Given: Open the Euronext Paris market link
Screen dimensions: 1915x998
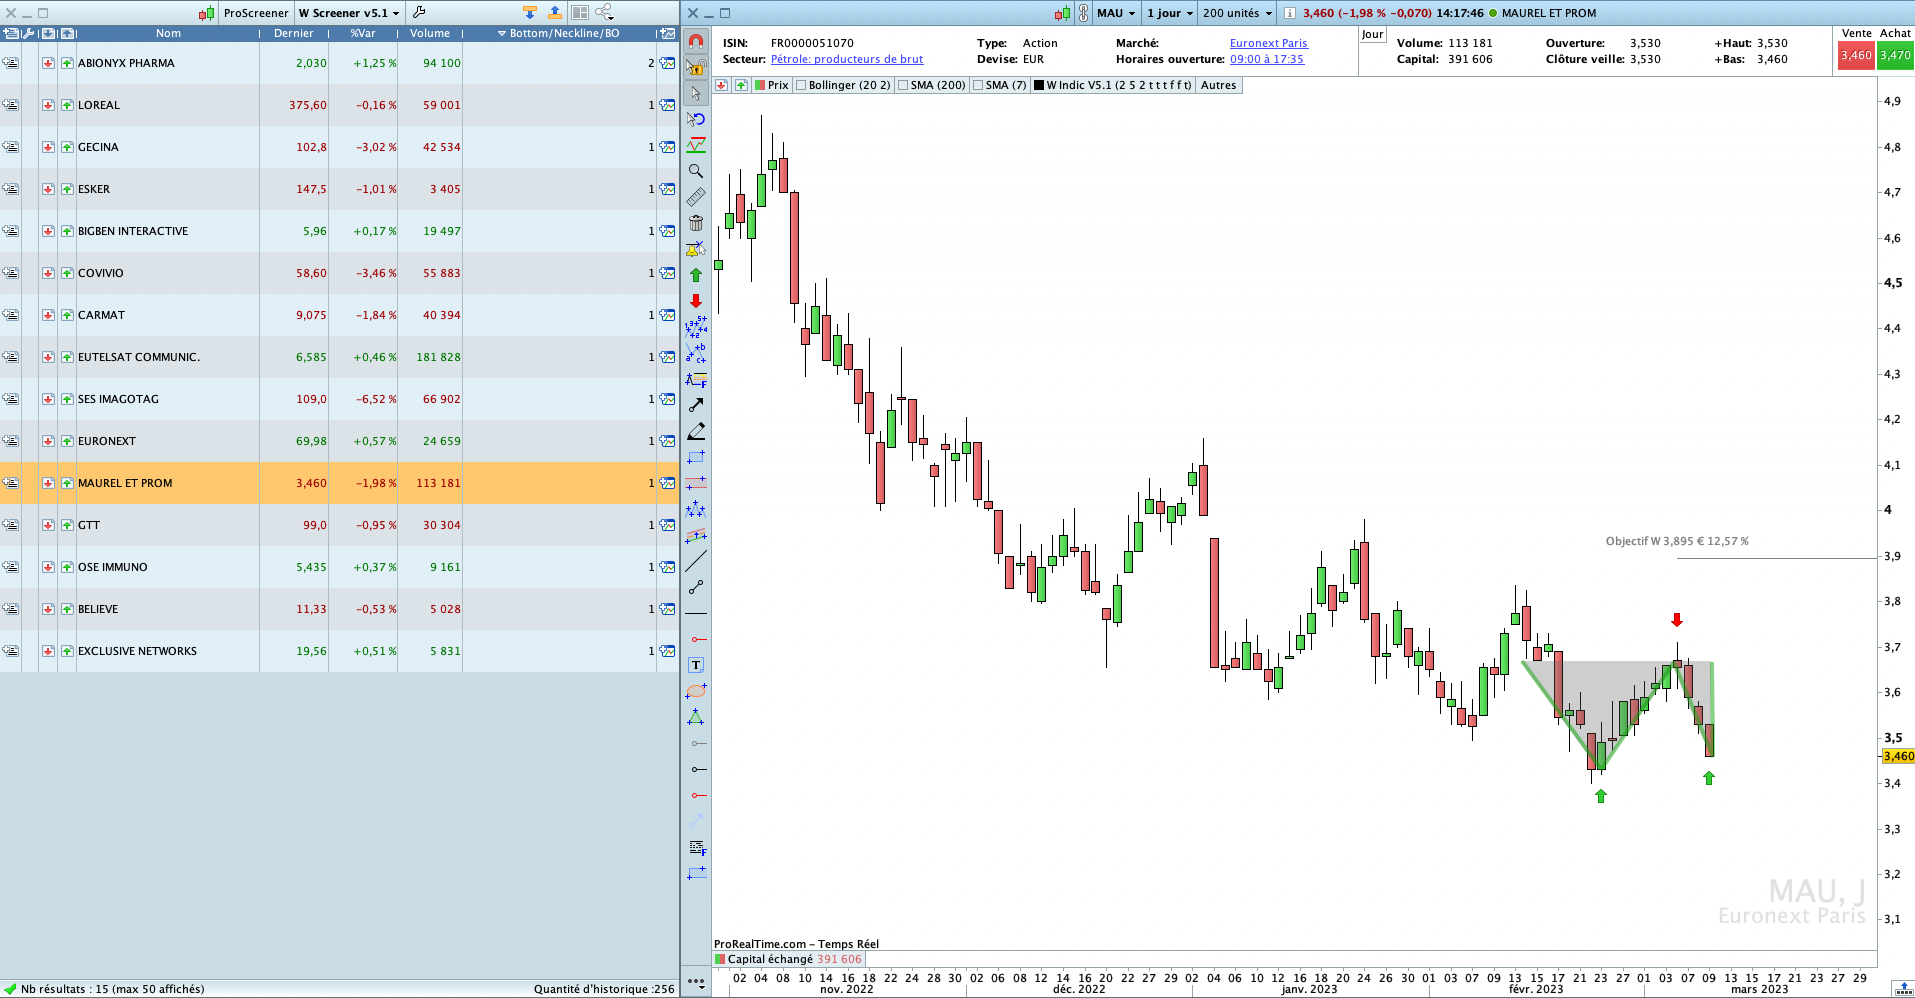Looking at the screenshot, I should pos(1268,43).
